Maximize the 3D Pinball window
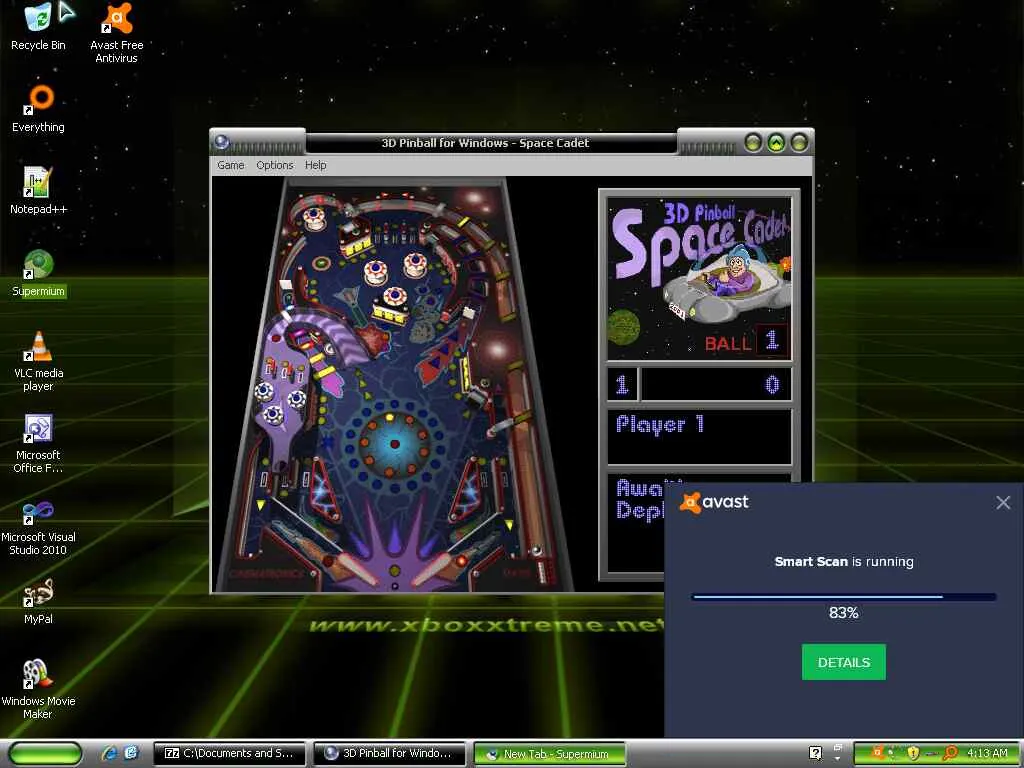The width and height of the screenshot is (1024, 768). tap(776, 142)
